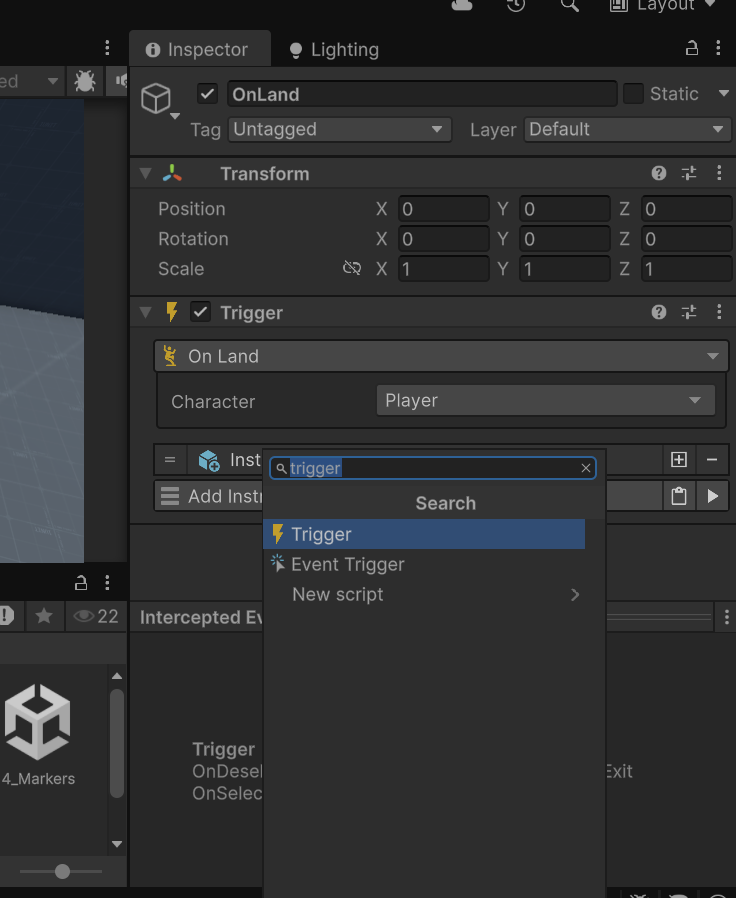Open the Tag dropdown showing Untagged
Image resolution: width=736 pixels, height=898 pixels.
tap(339, 129)
